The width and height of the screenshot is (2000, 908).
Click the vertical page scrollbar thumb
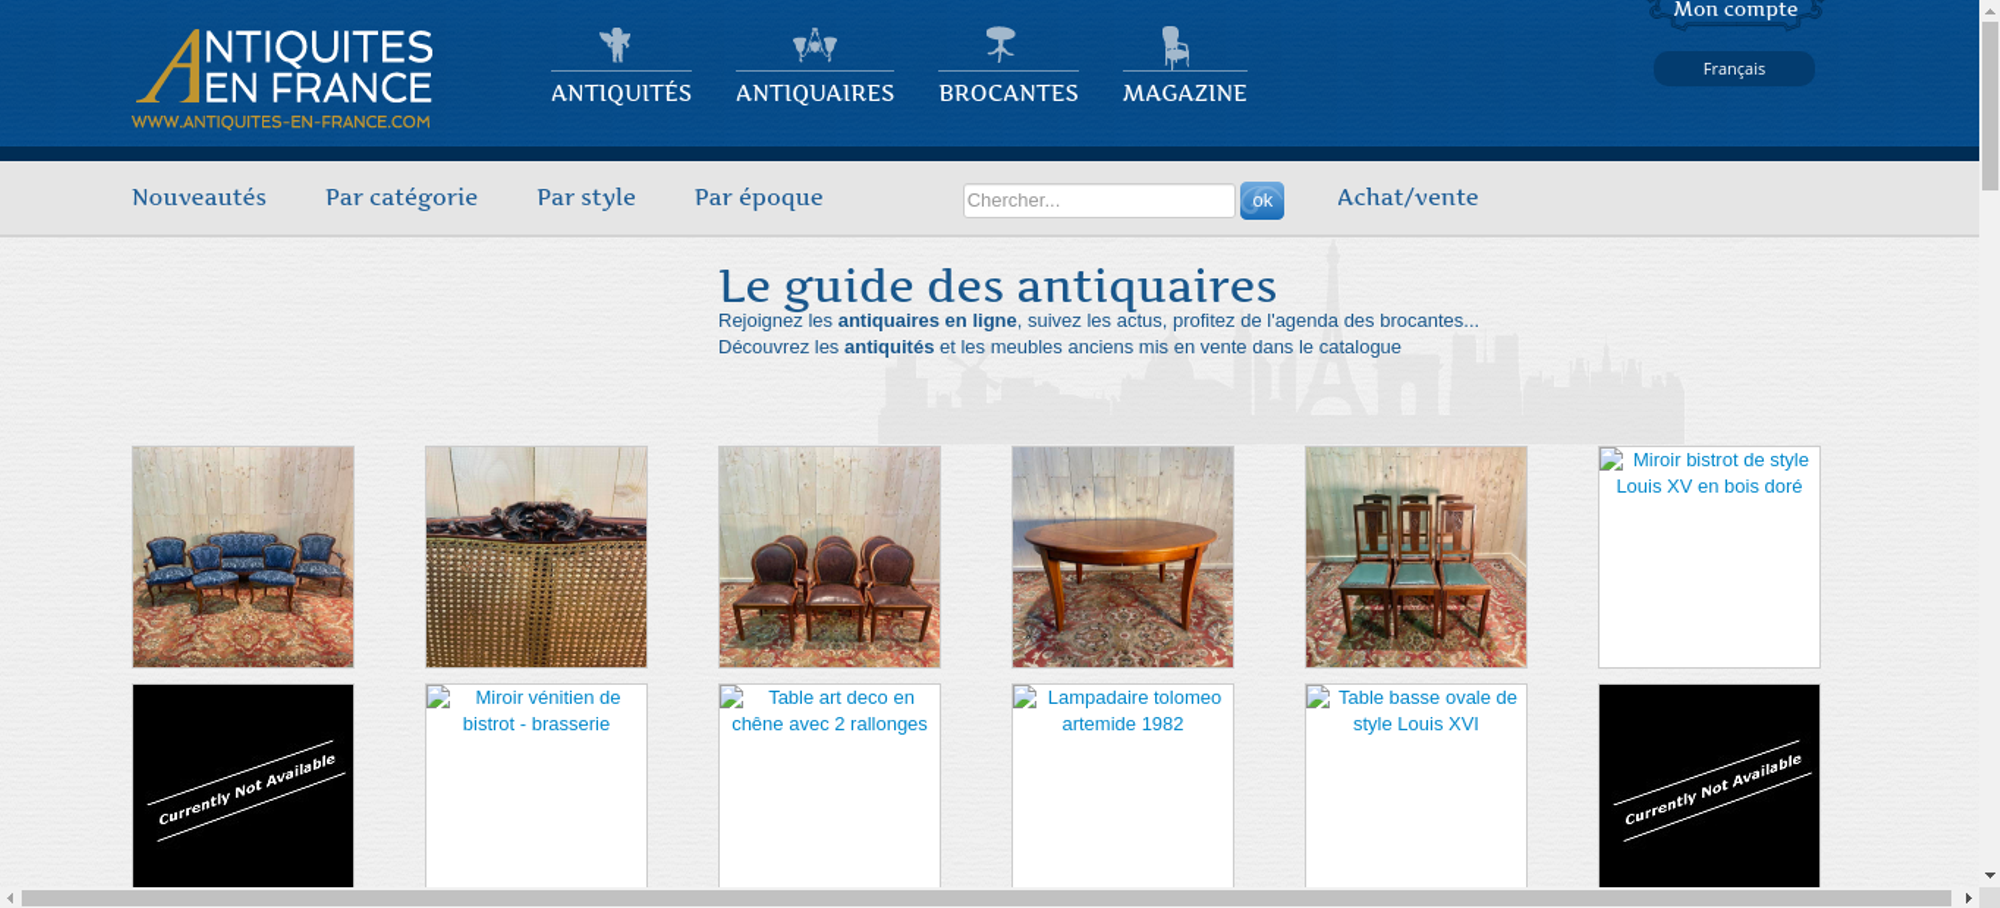(x=1989, y=105)
